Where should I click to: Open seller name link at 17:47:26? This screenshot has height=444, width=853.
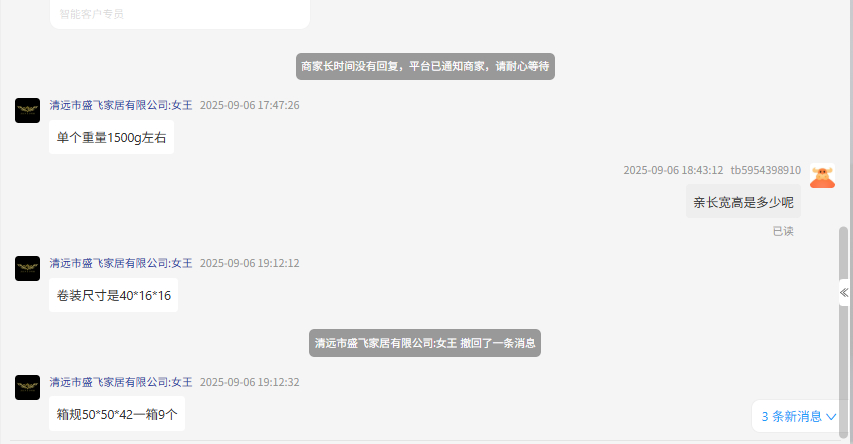click(121, 105)
